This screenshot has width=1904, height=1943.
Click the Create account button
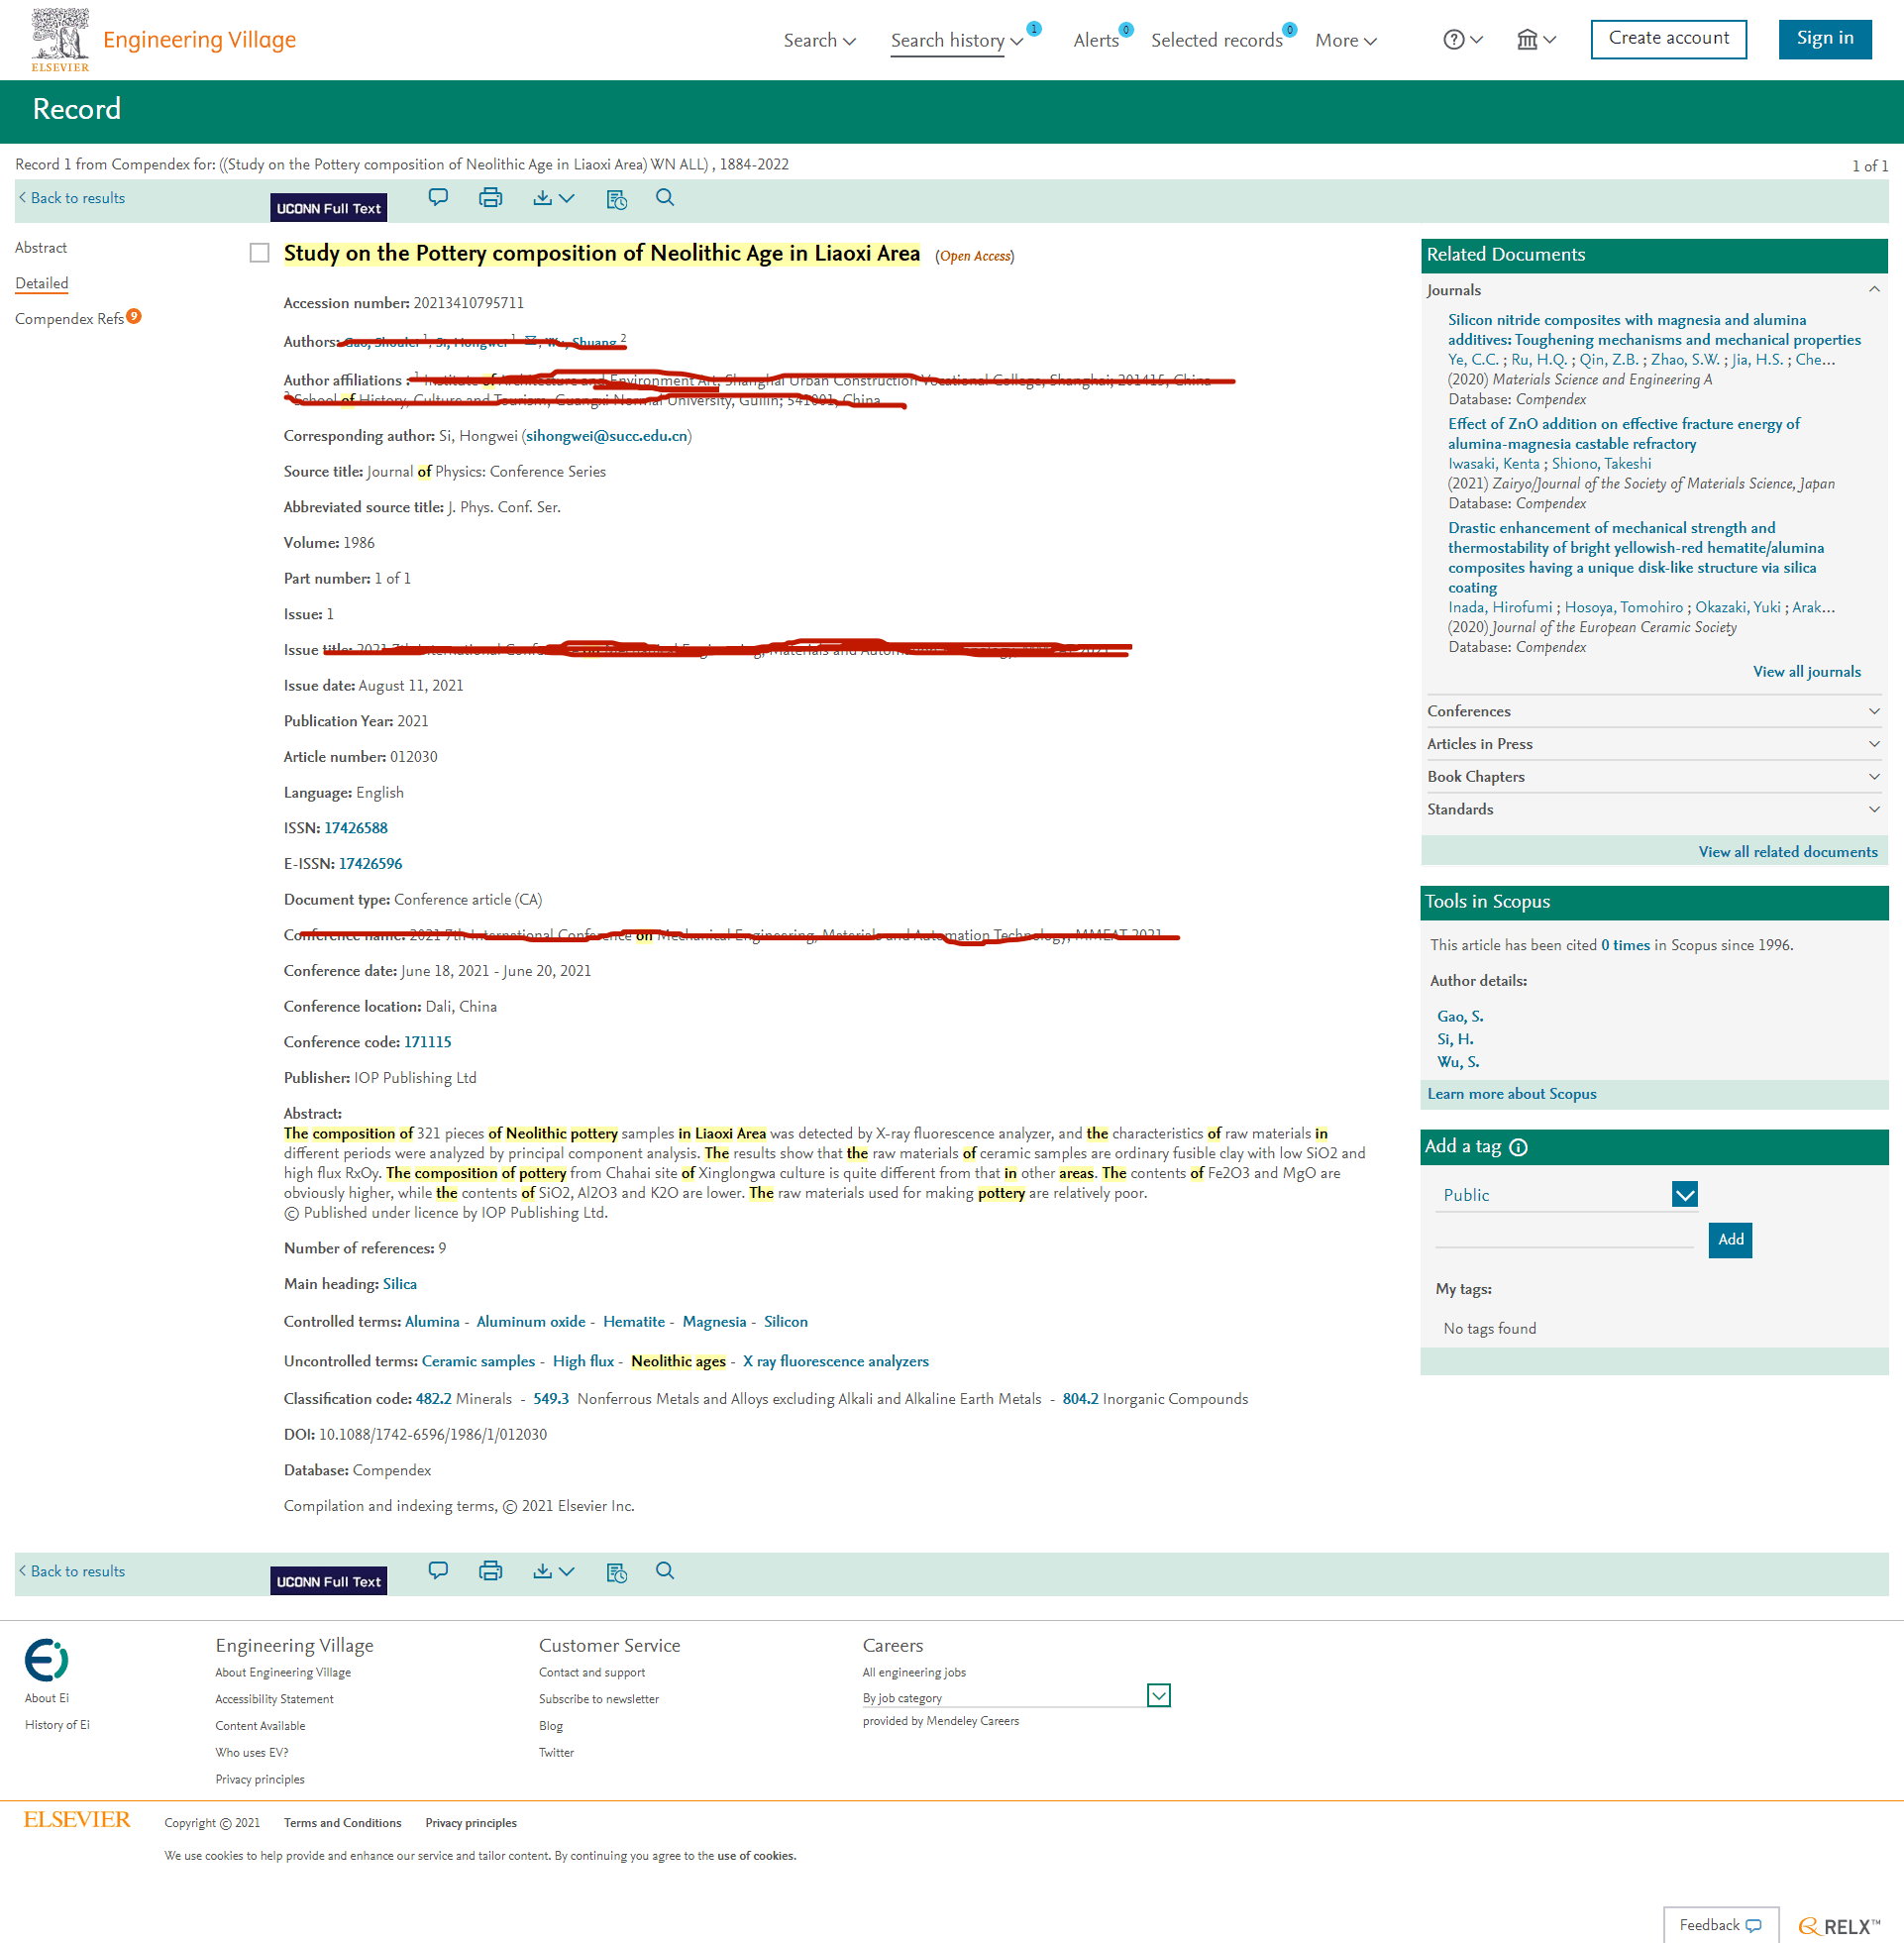pos(1668,39)
